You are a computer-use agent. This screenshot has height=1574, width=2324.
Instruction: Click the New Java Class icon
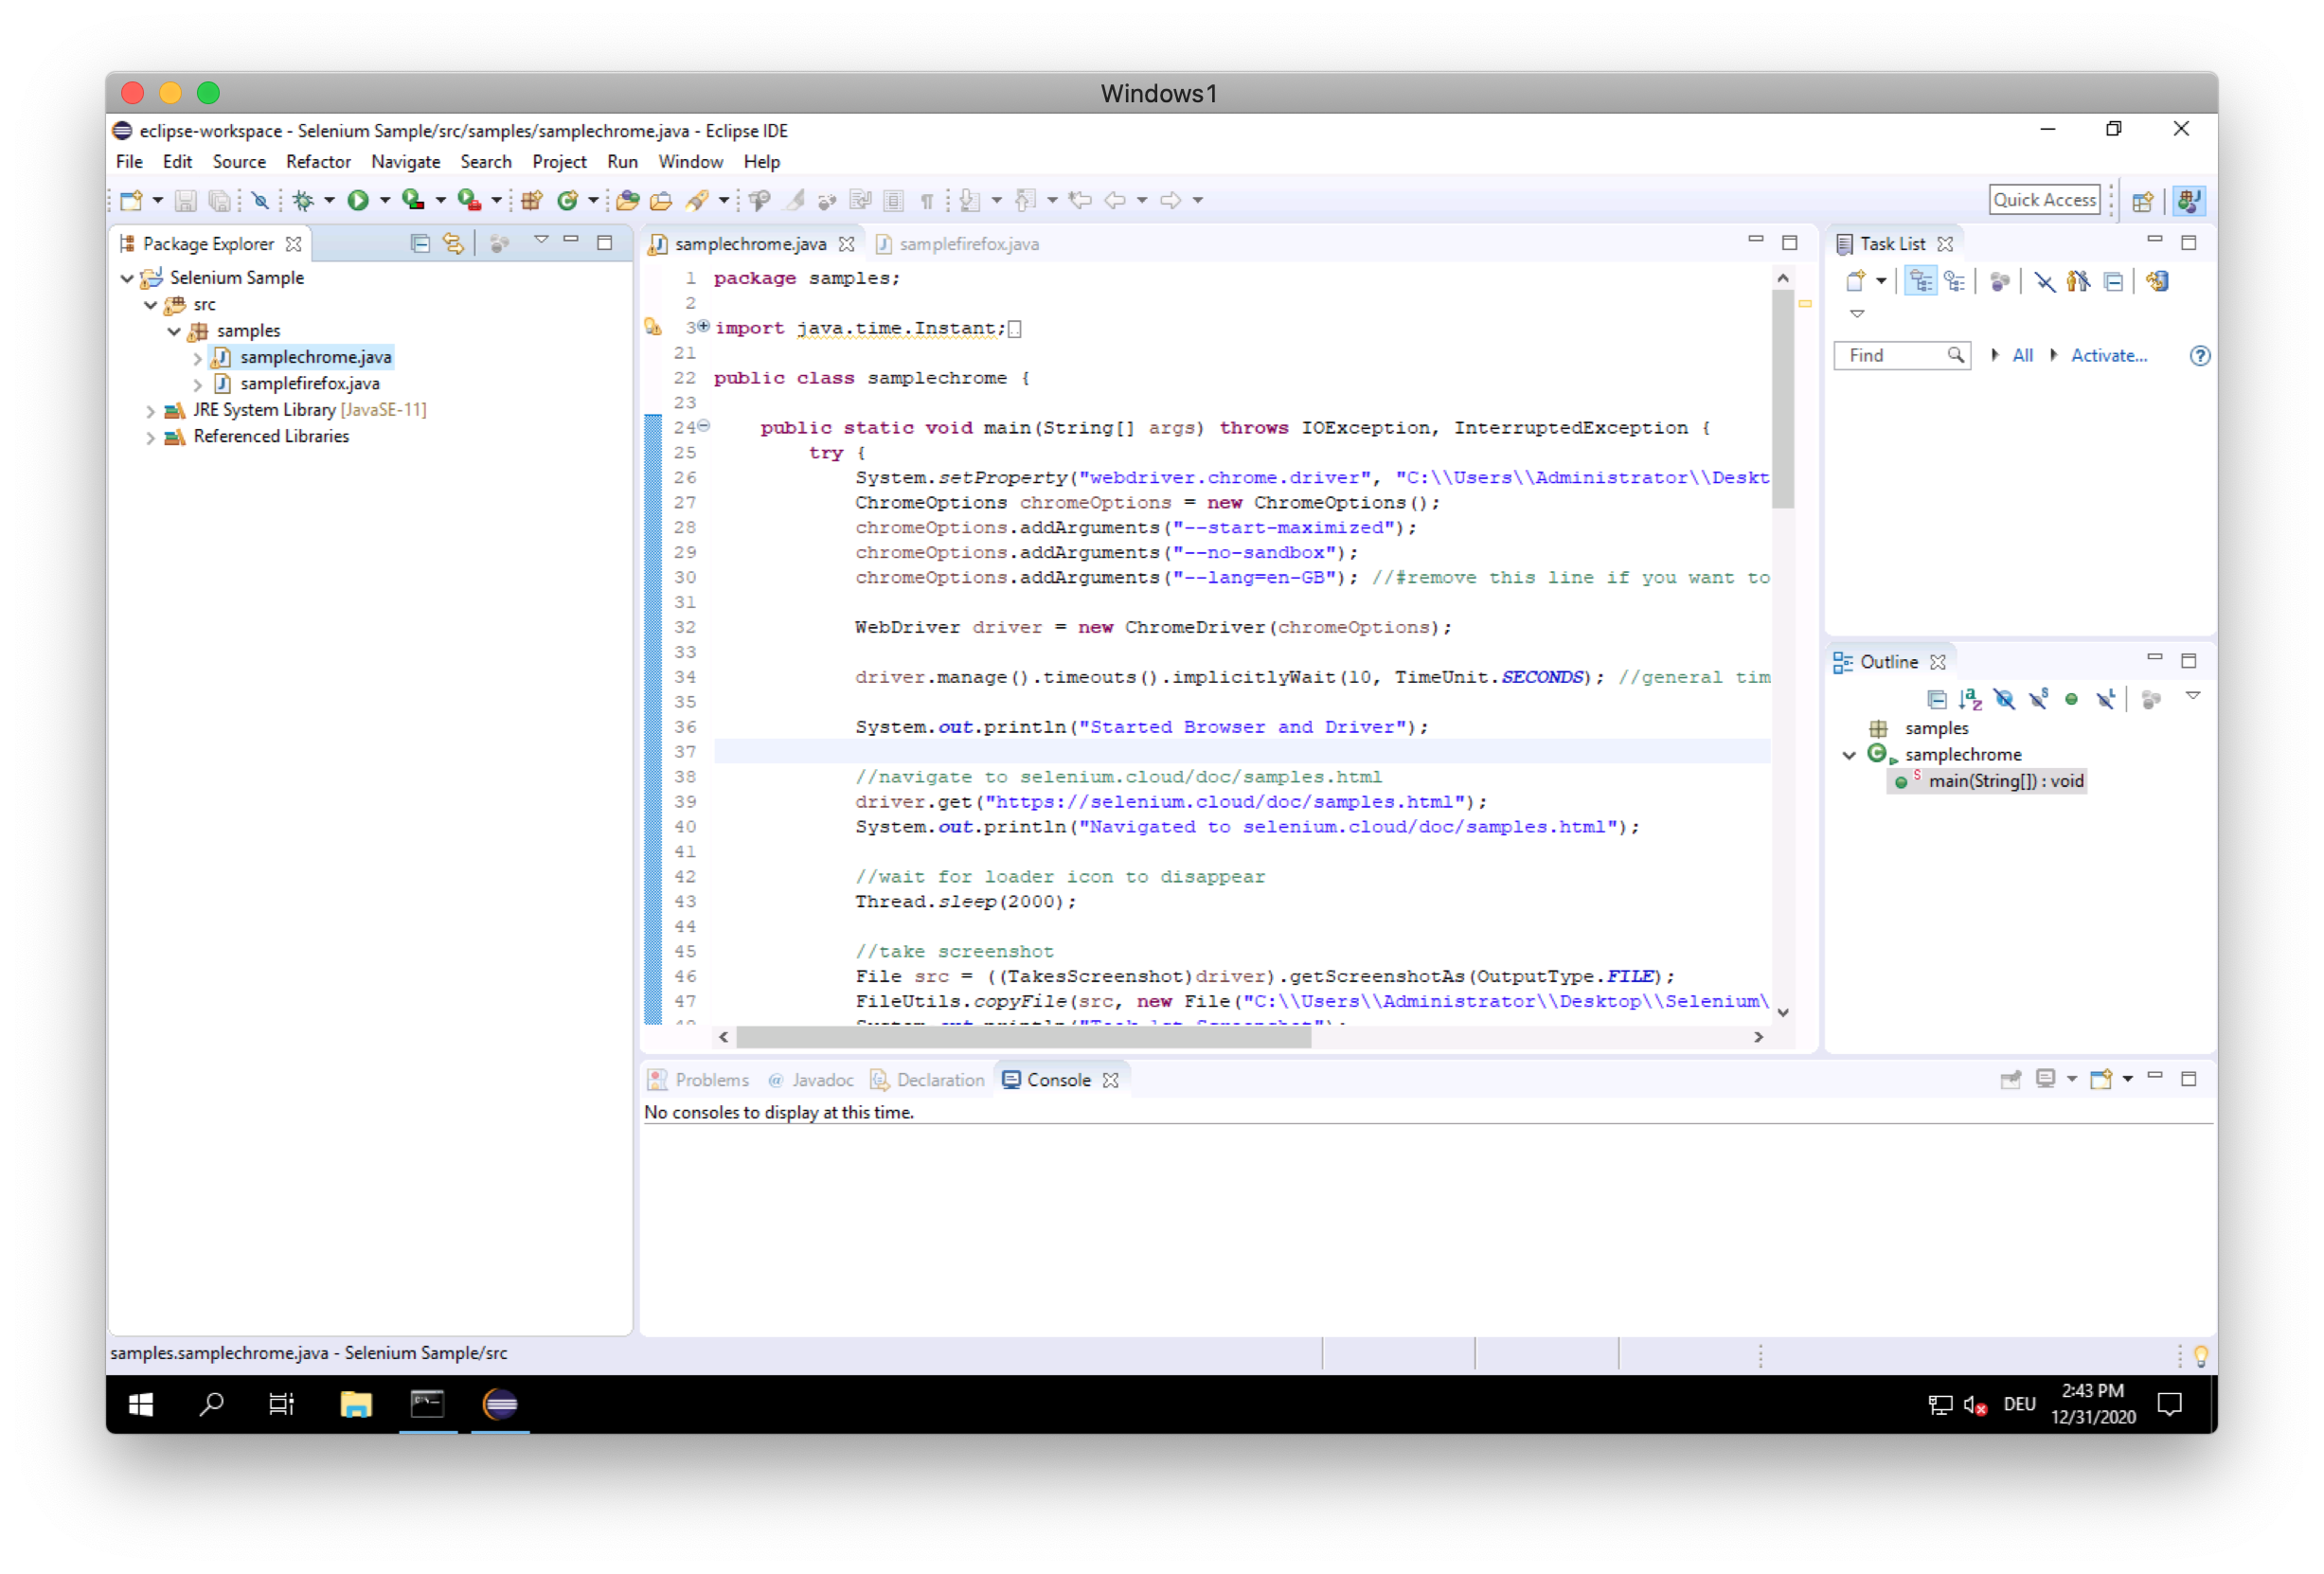567,200
